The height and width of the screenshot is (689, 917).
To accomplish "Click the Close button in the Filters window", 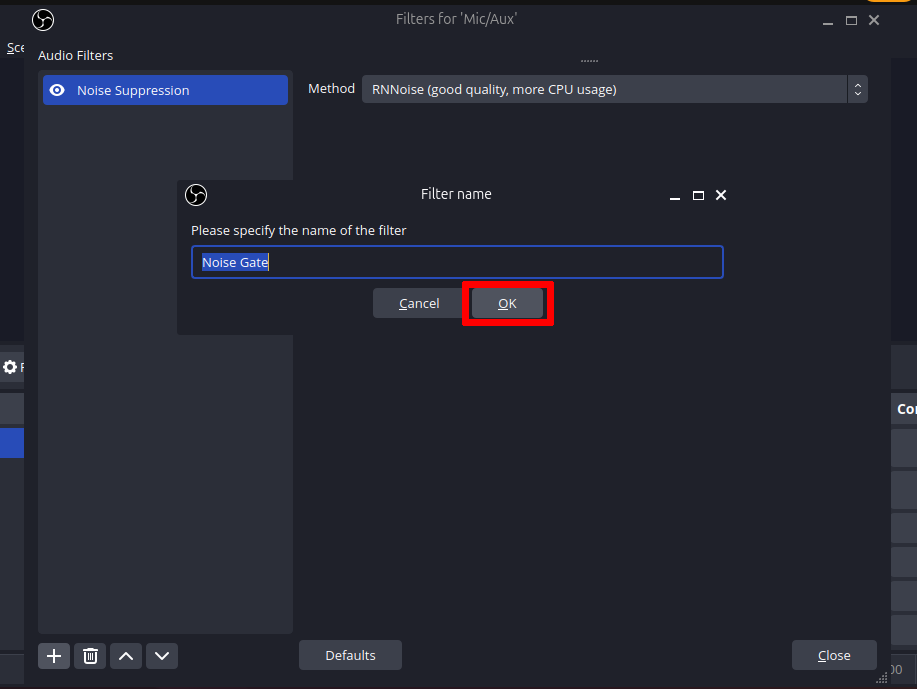I will [833, 655].
